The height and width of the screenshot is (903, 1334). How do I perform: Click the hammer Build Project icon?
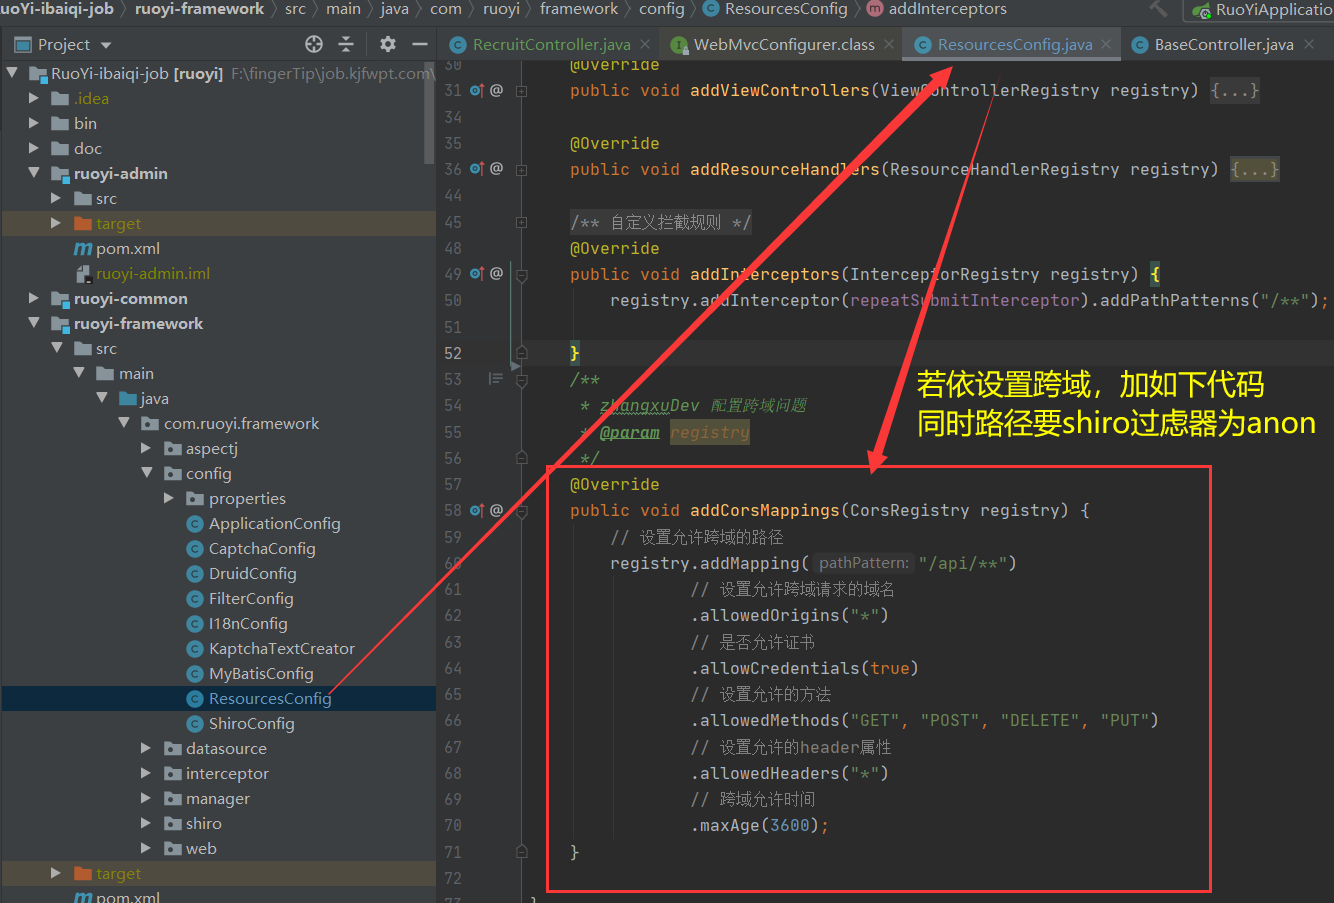pyautogui.click(x=1159, y=9)
